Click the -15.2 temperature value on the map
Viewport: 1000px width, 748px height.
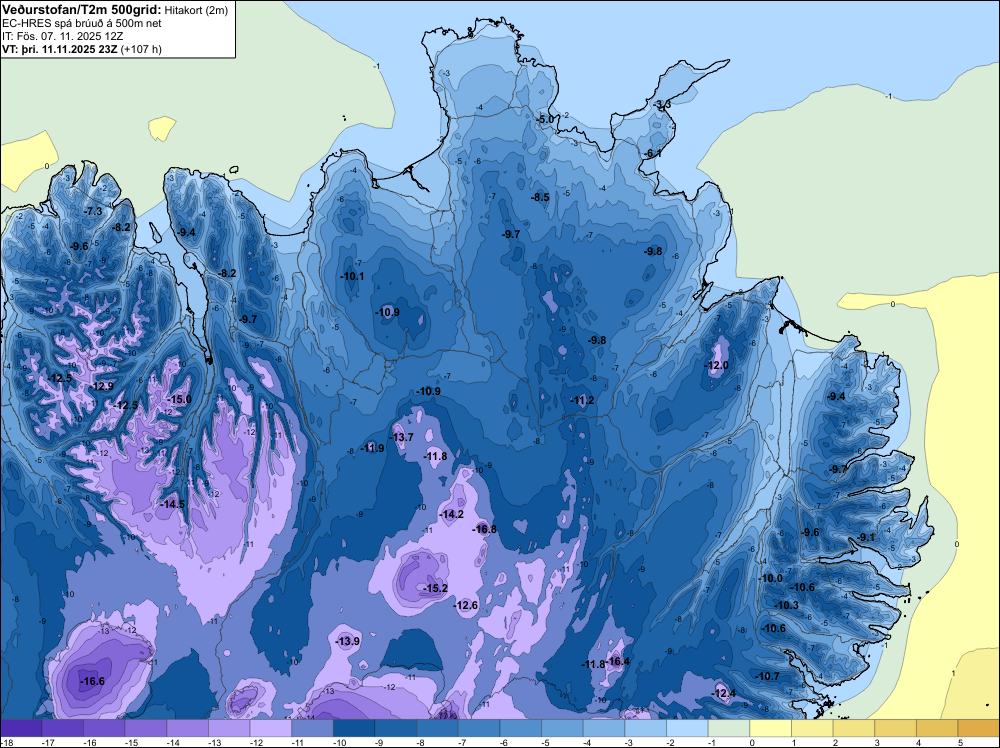tap(436, 589)
